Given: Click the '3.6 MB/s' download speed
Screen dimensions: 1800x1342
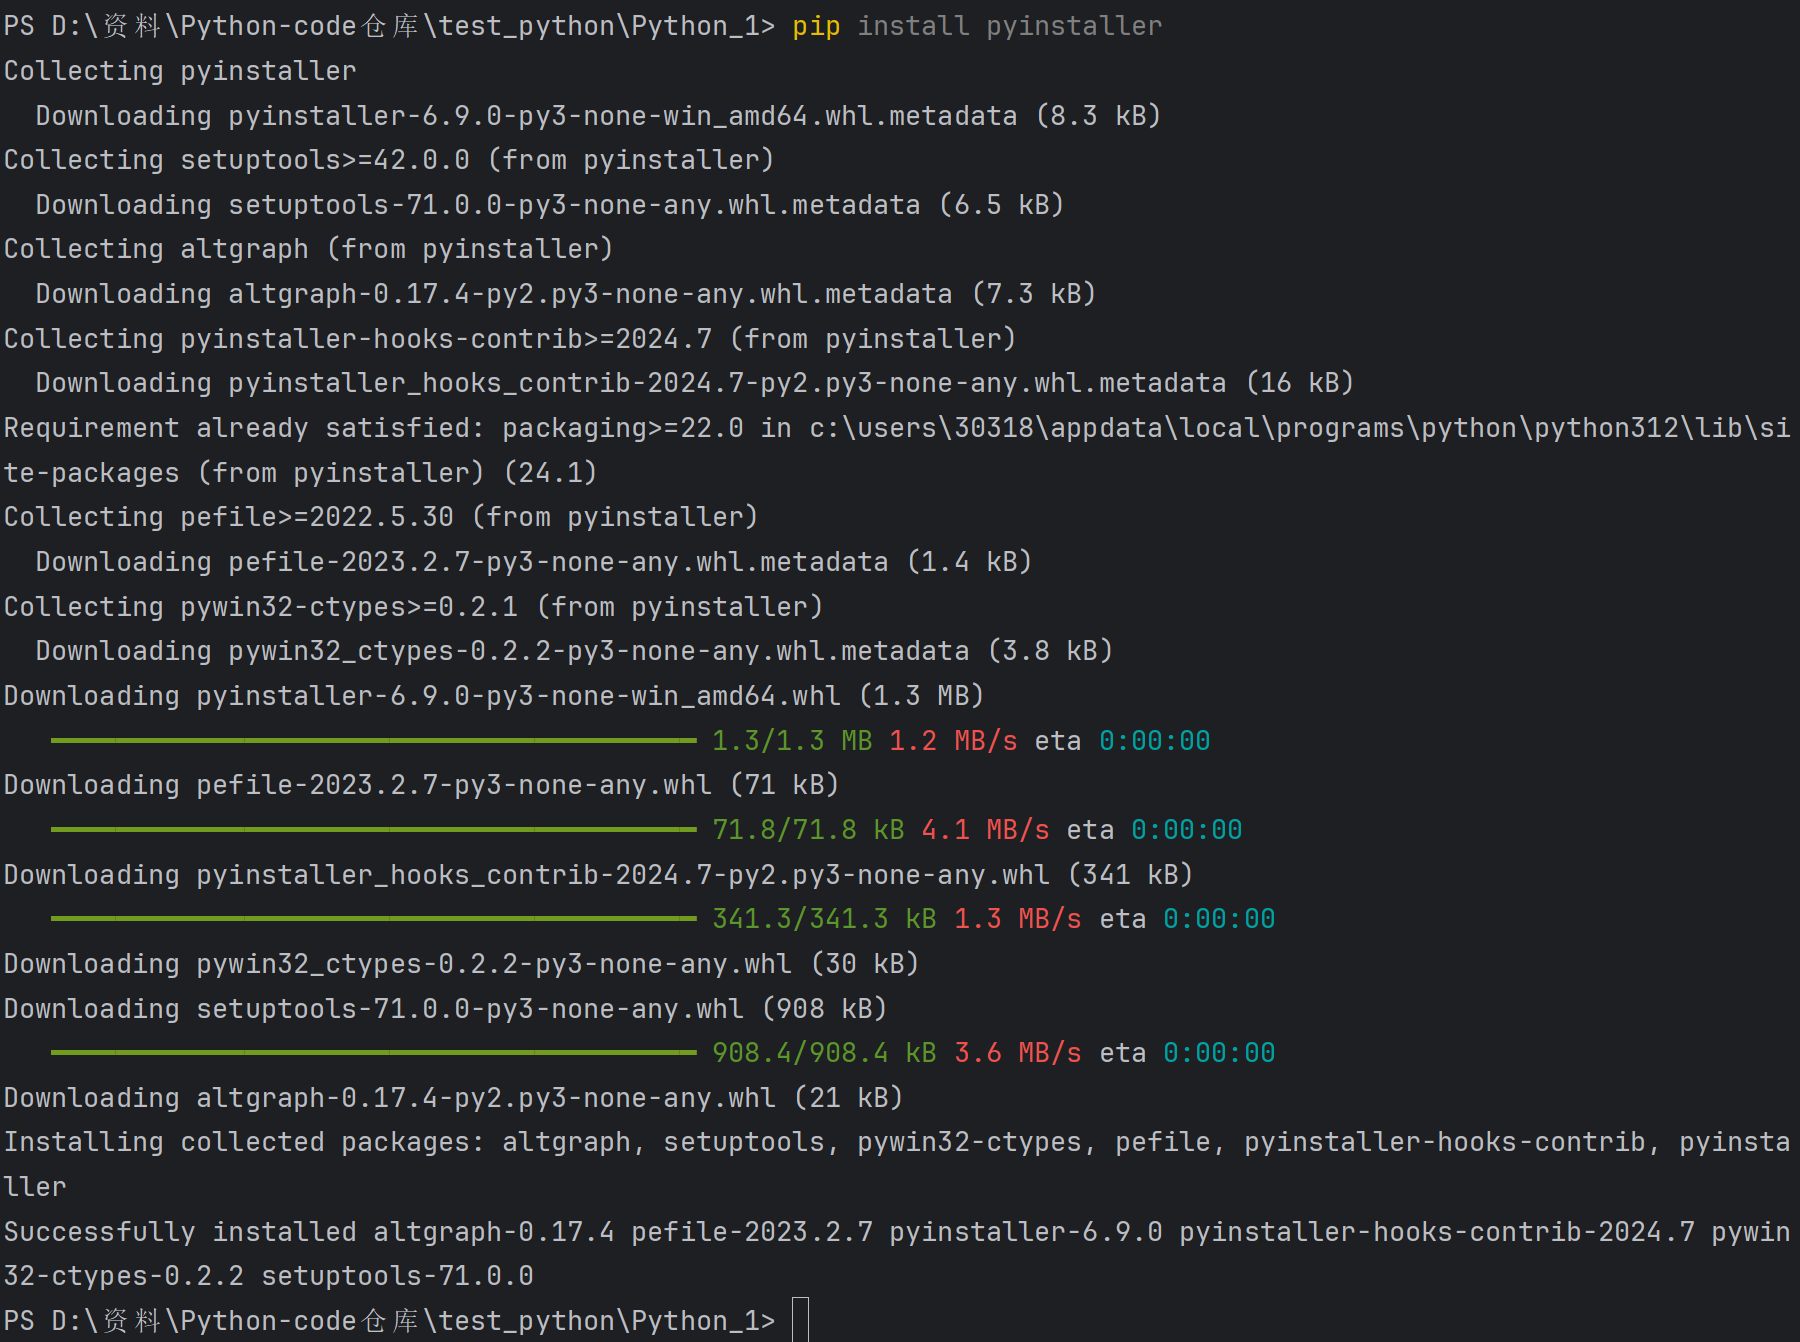Looking at the screenshot, I should point(1017,1053).
